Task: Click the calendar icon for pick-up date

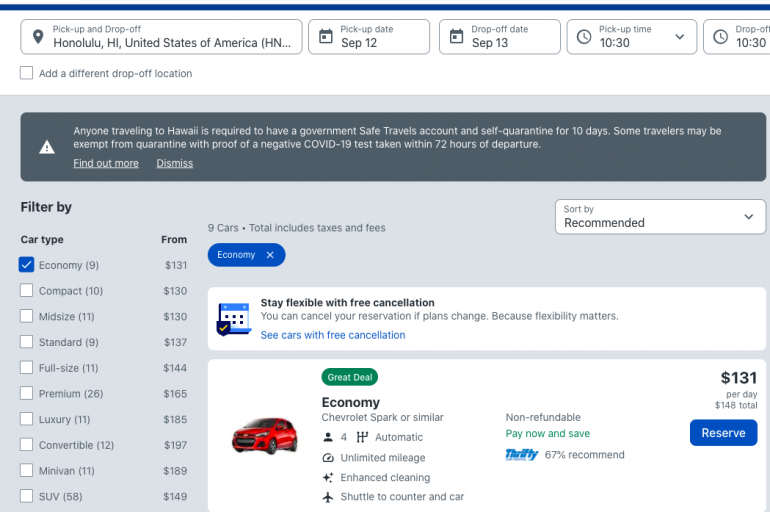Action: tap(325, 37)
